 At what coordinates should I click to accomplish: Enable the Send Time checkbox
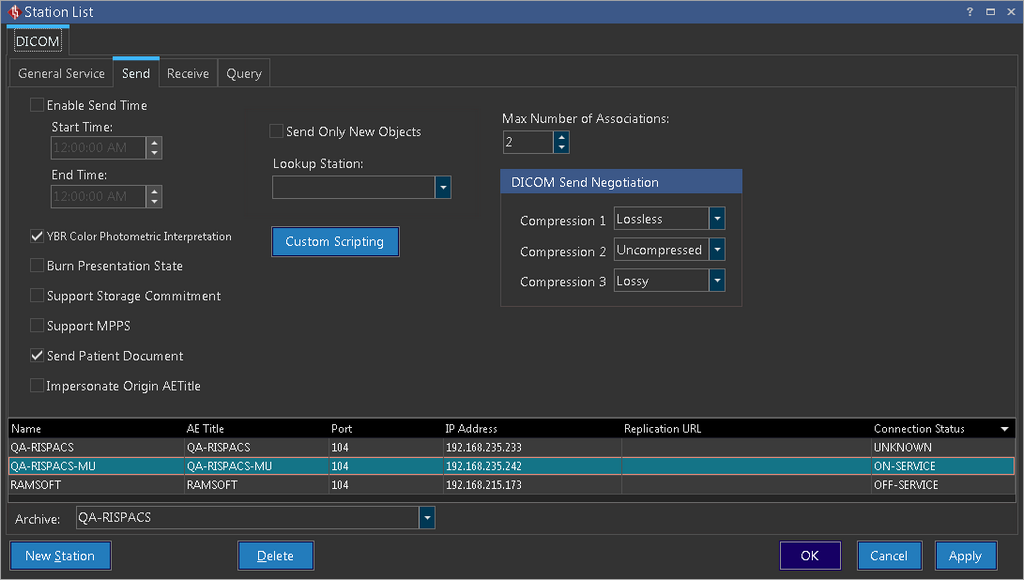pos(38,105)
